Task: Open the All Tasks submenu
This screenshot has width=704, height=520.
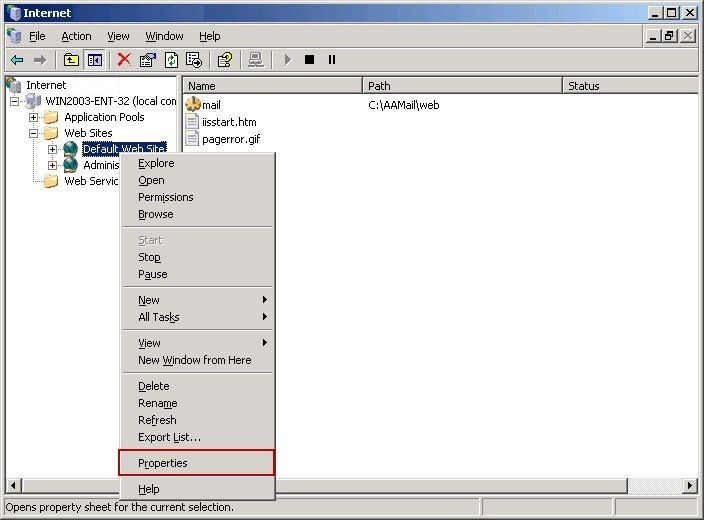Action: [198, 317]
